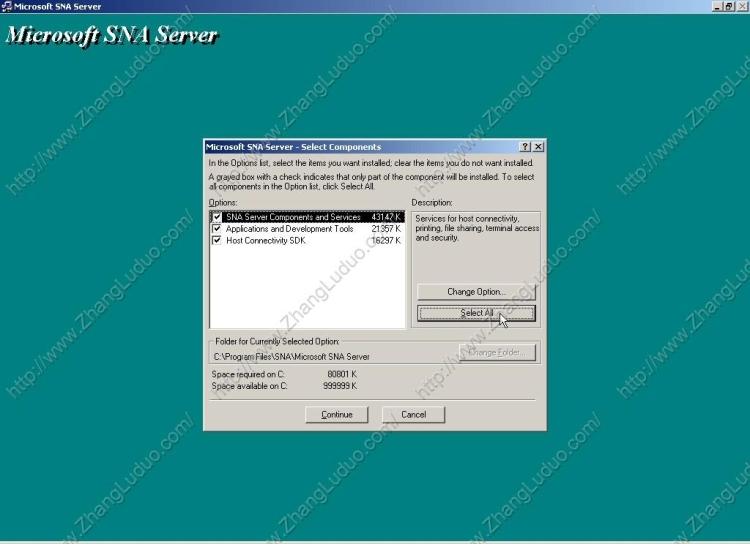
Task: Select the SNA Server Components and Services row
Action: 308,217
